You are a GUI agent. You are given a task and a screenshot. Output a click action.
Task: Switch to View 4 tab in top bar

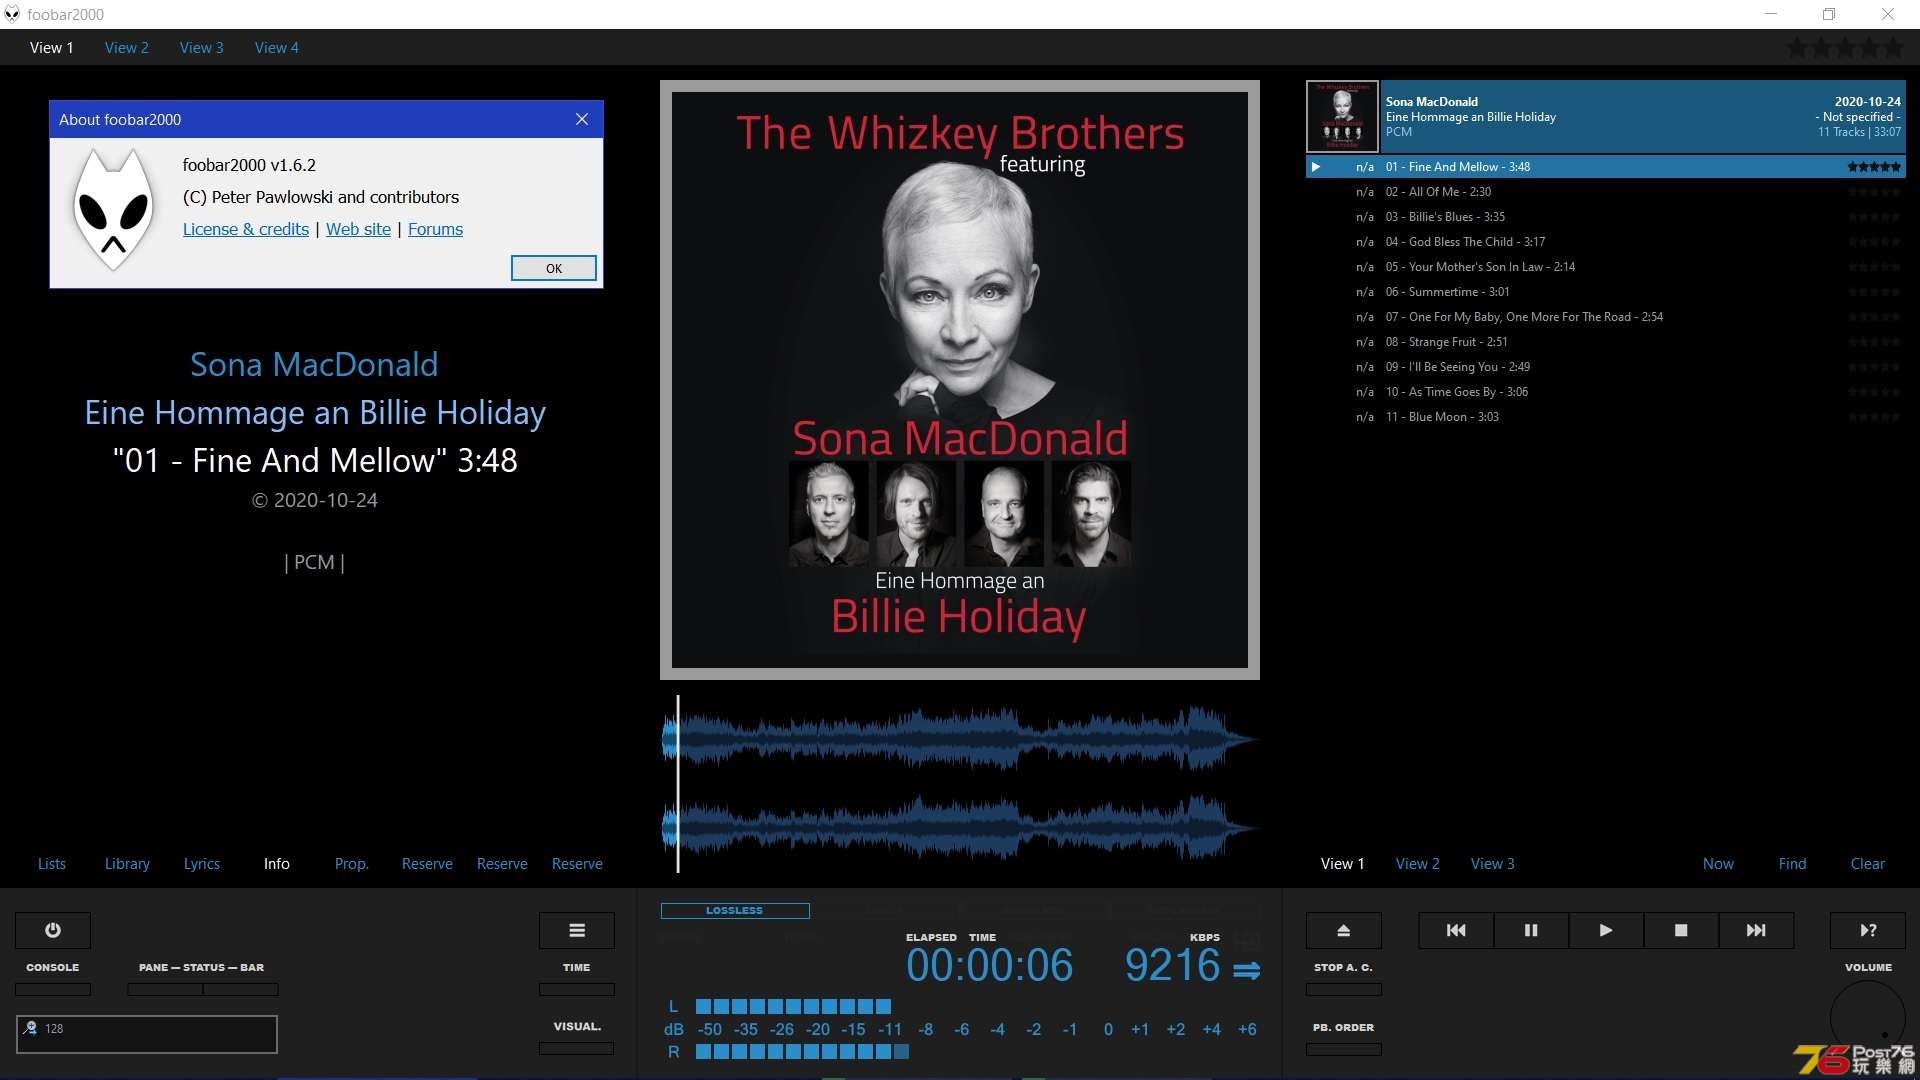point(277,48)
